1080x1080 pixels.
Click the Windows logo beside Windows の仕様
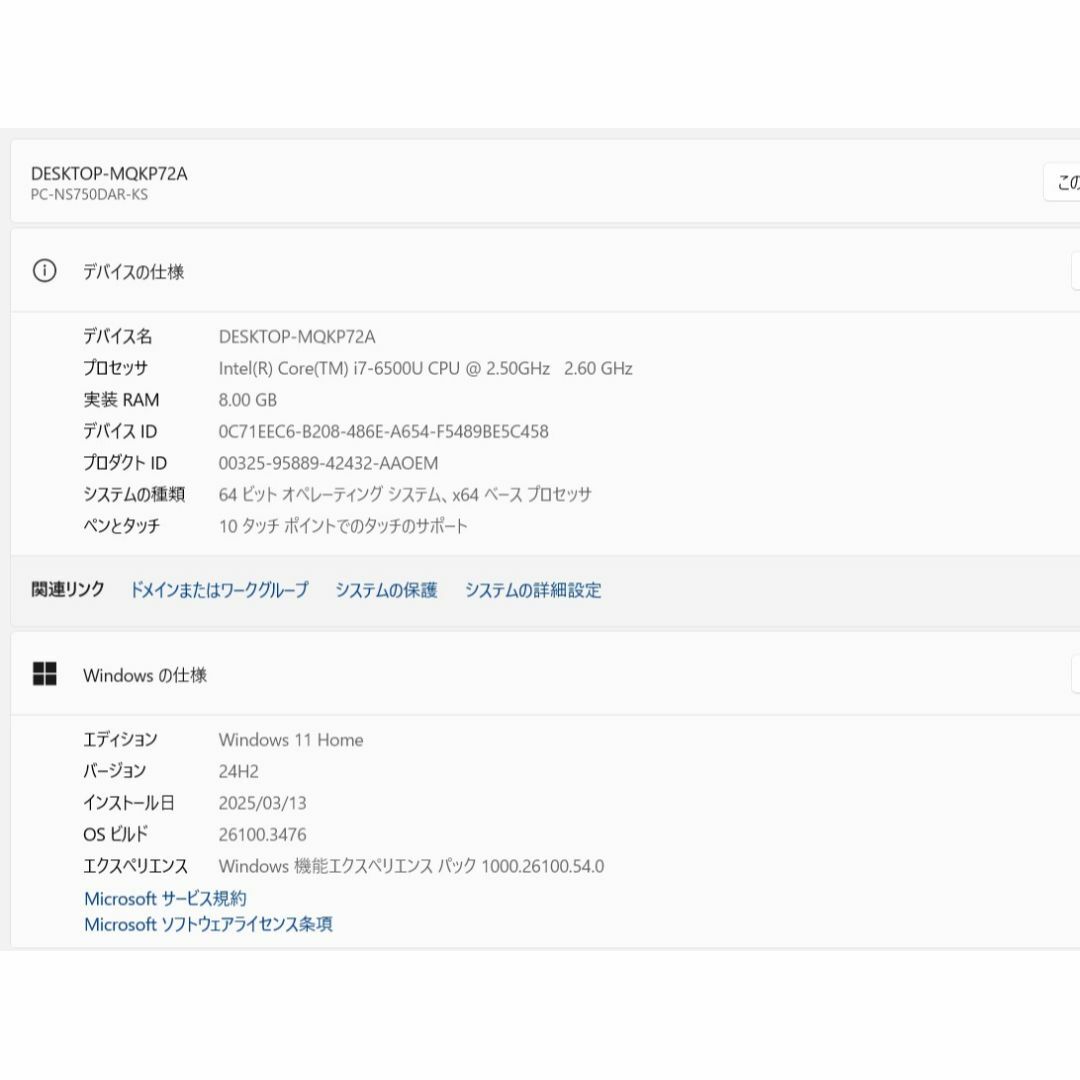[x=45, y=674]
